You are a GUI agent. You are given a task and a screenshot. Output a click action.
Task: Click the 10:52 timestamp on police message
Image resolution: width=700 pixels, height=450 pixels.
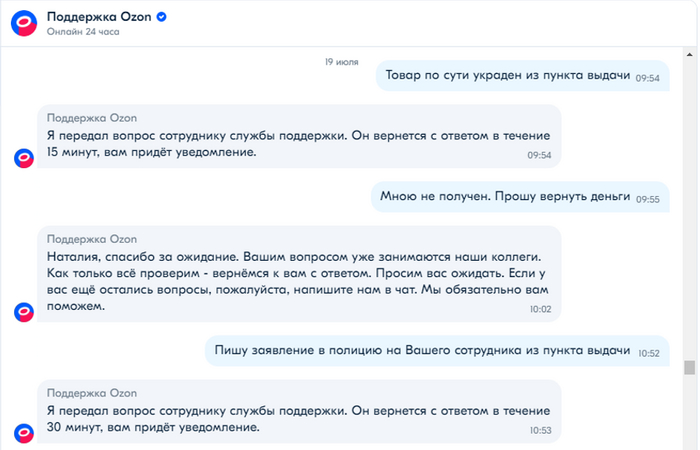point(649,352)
